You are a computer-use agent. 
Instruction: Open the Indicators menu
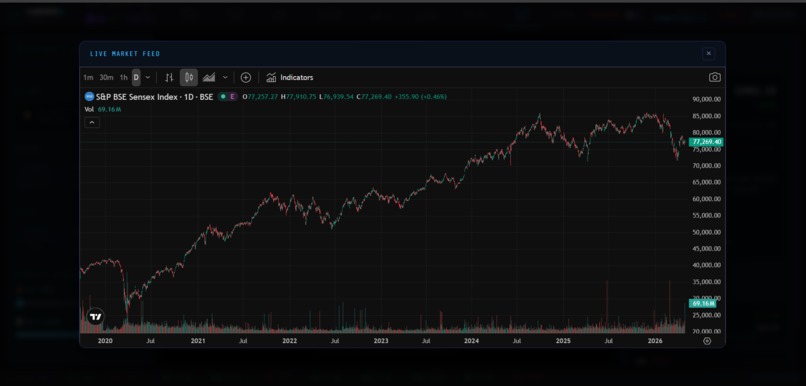(289, 78)
